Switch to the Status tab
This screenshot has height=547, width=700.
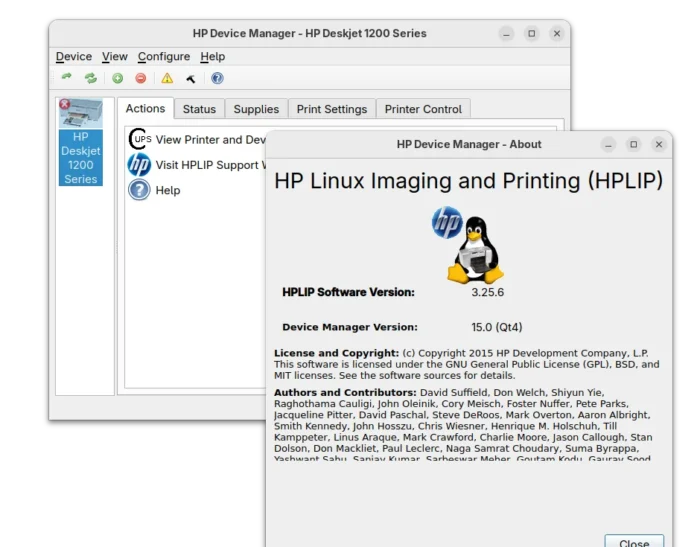199,109
